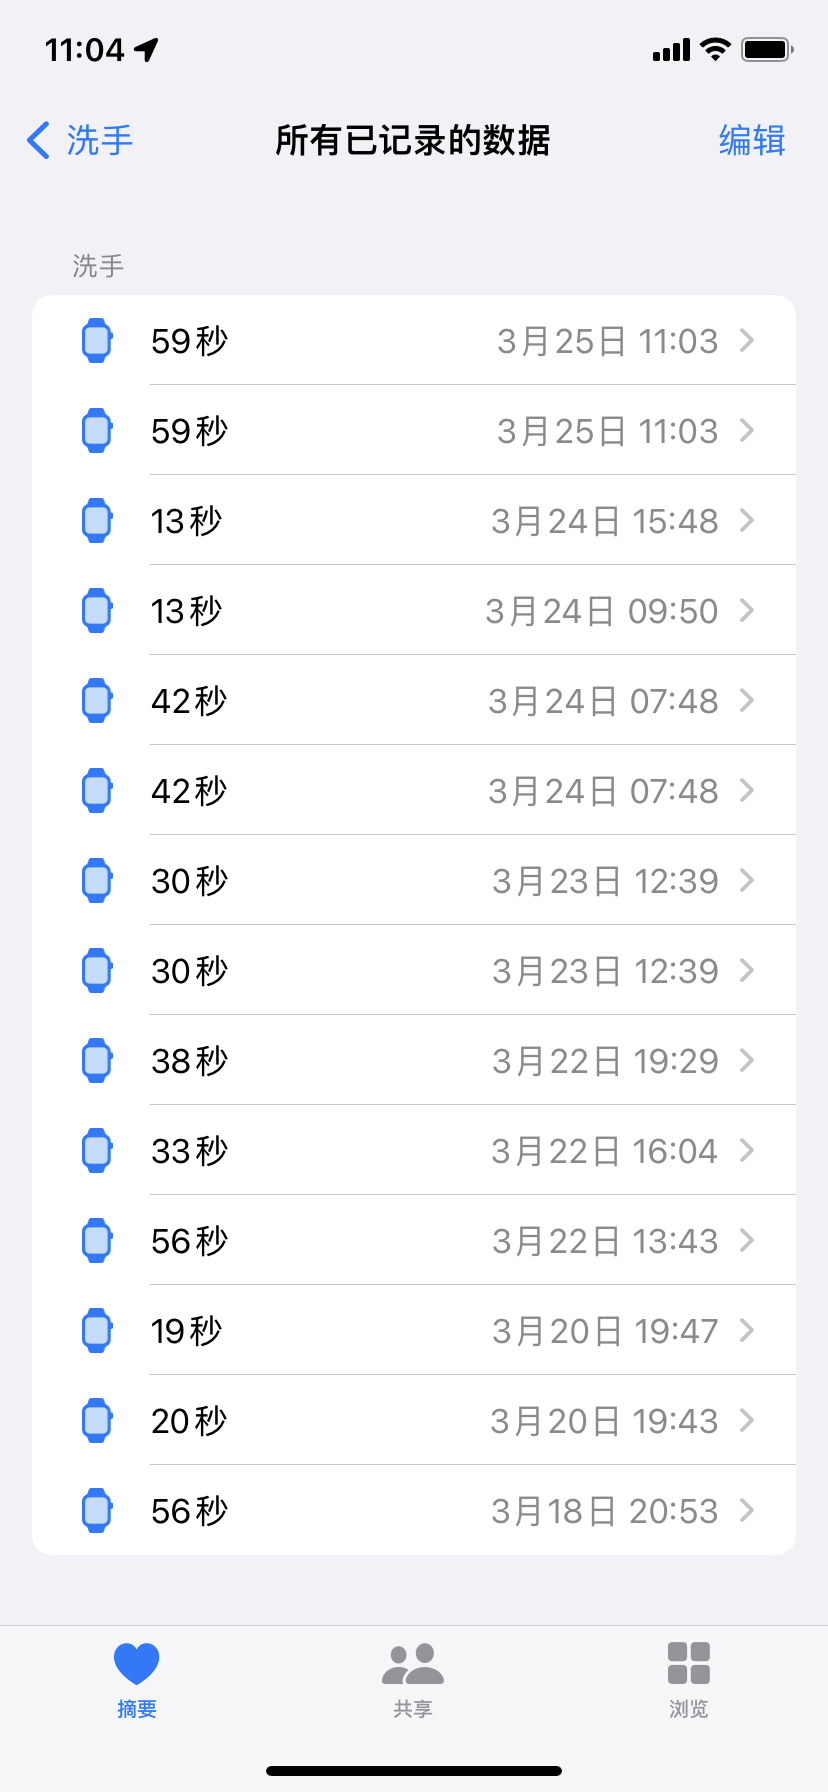Tap the watch icon for 19秒 entry
The image size is (828, 1792).
(x=97, y=1330)
